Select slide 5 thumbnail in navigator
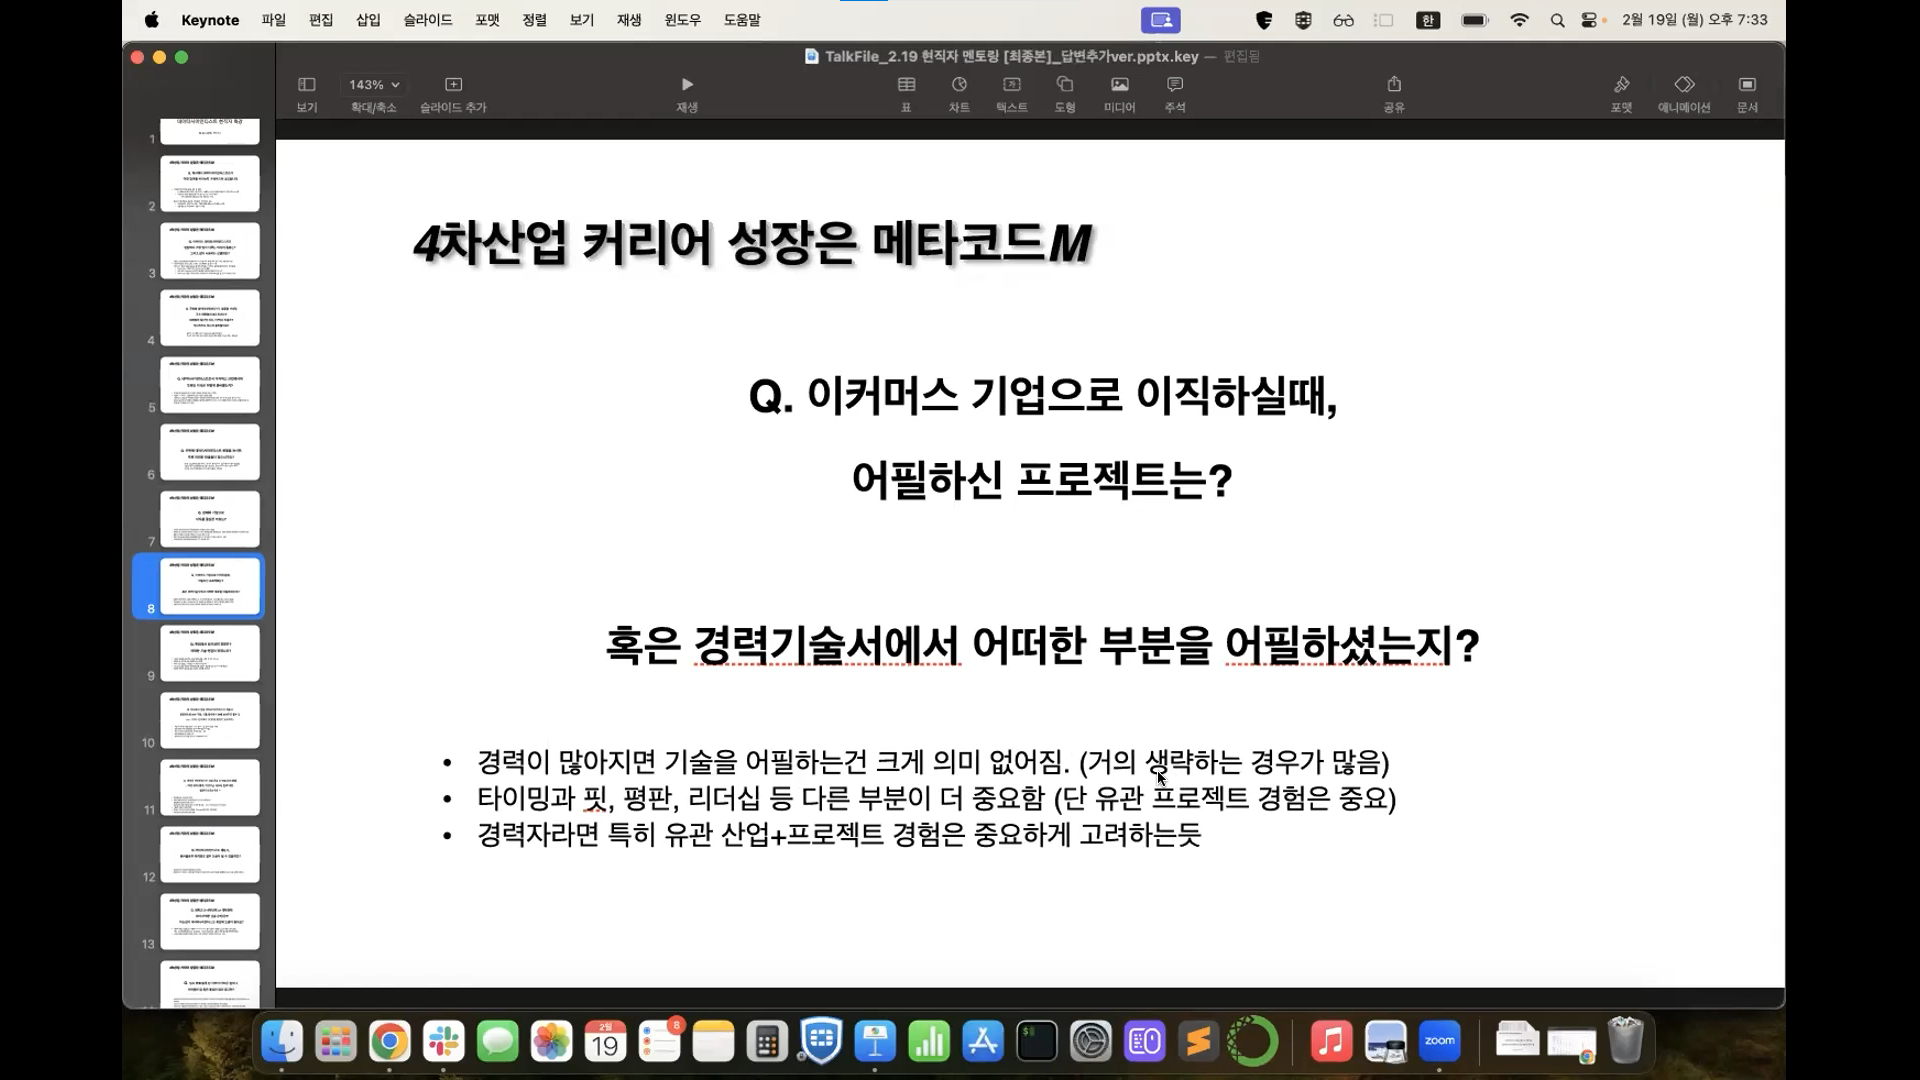Image resolution: width=1920 pixels, height=1080 pixels. coord(210,384)
